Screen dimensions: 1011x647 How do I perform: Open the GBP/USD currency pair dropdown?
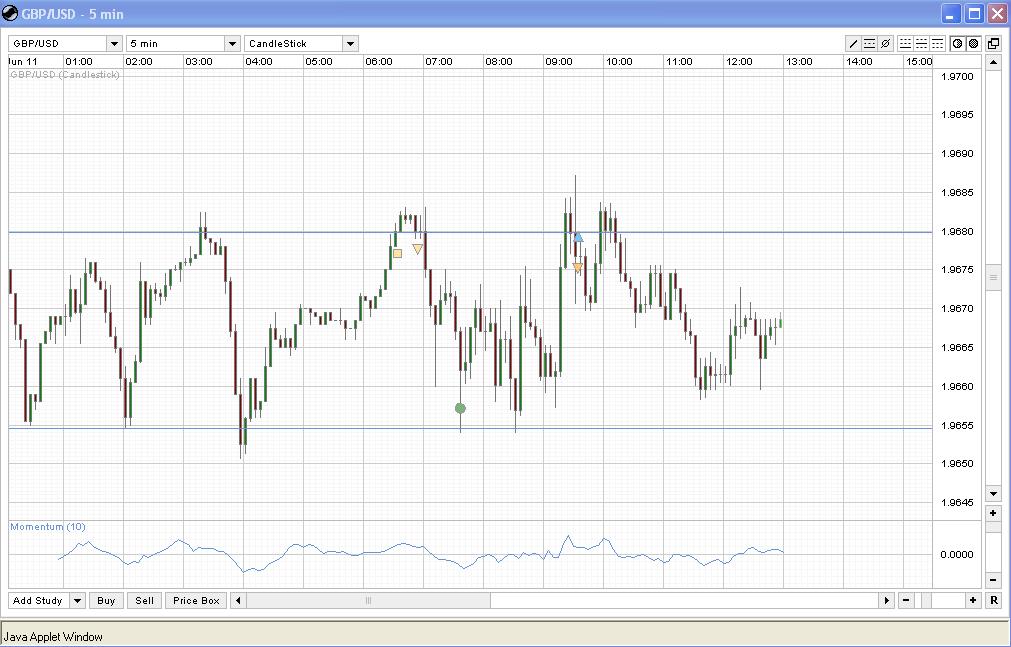(x=114, y=44)
